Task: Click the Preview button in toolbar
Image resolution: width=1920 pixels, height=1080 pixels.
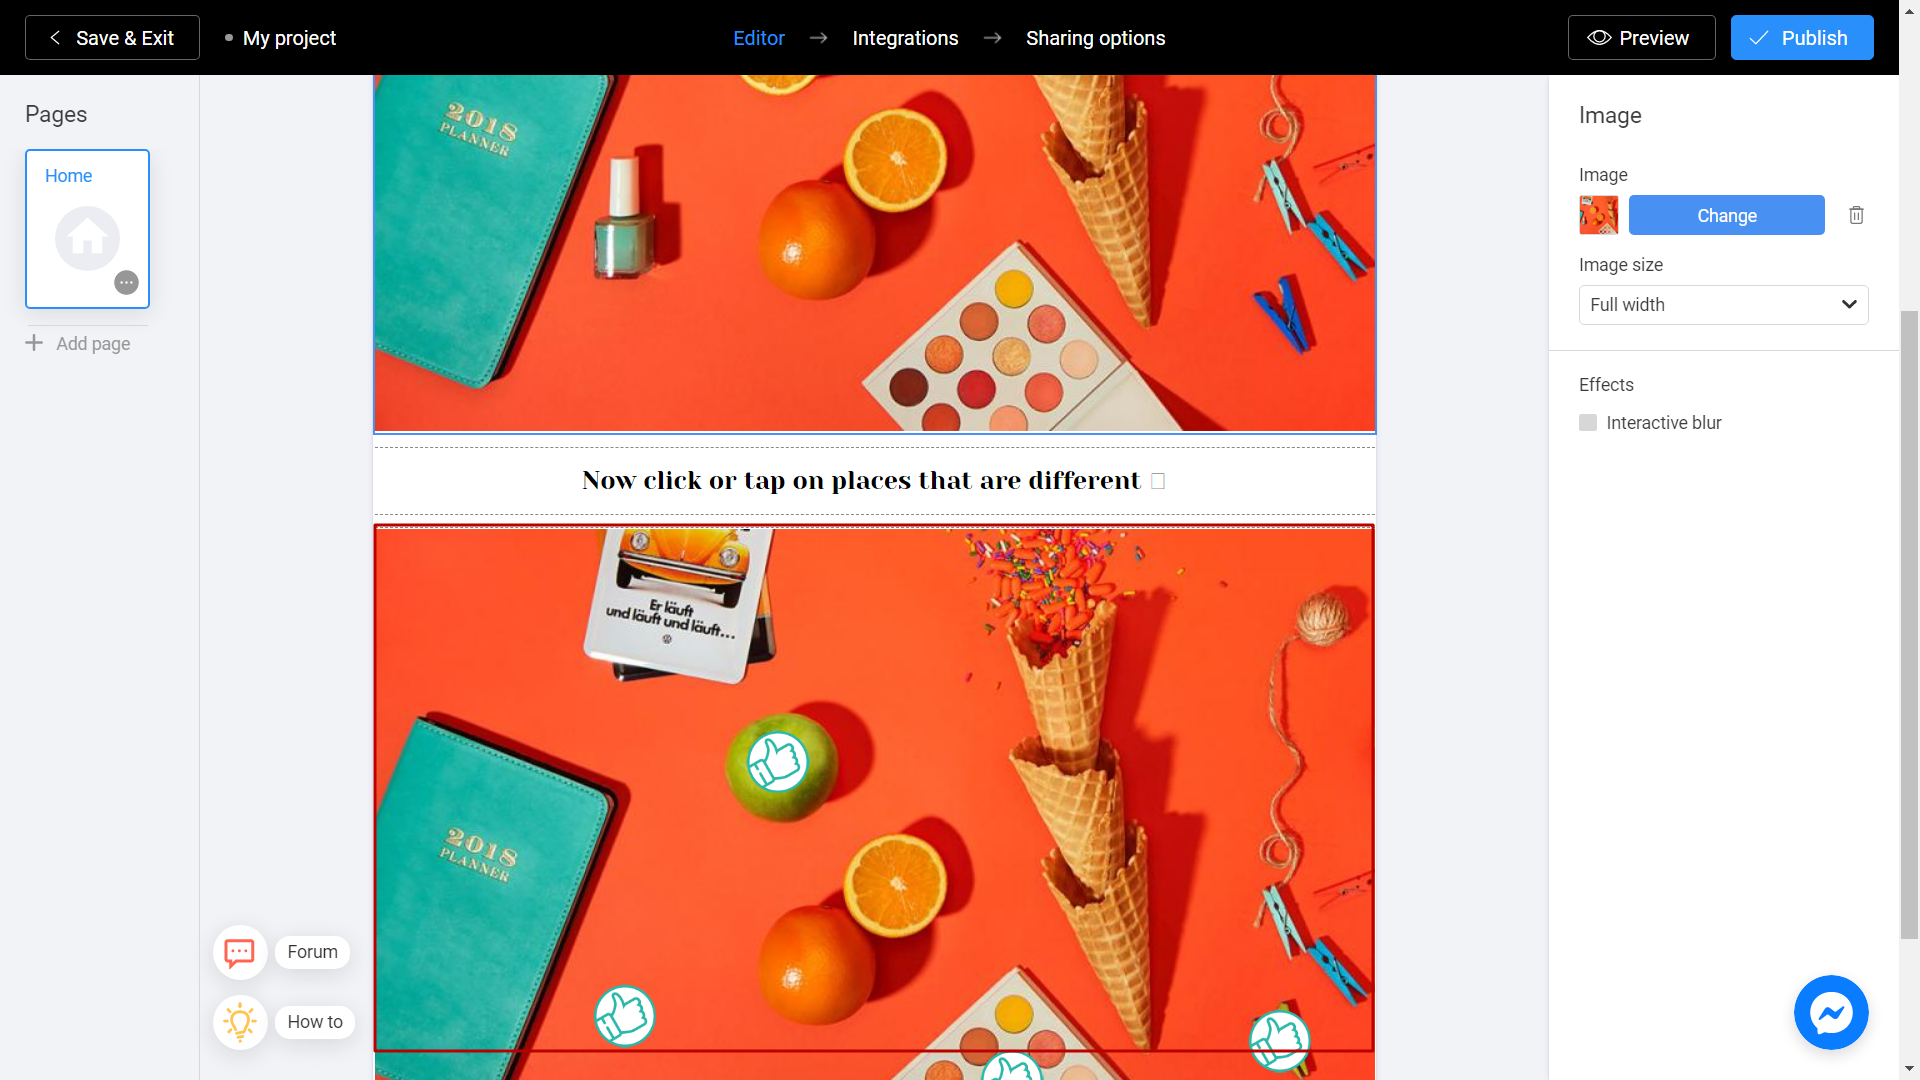Action: pos(1640,37)
